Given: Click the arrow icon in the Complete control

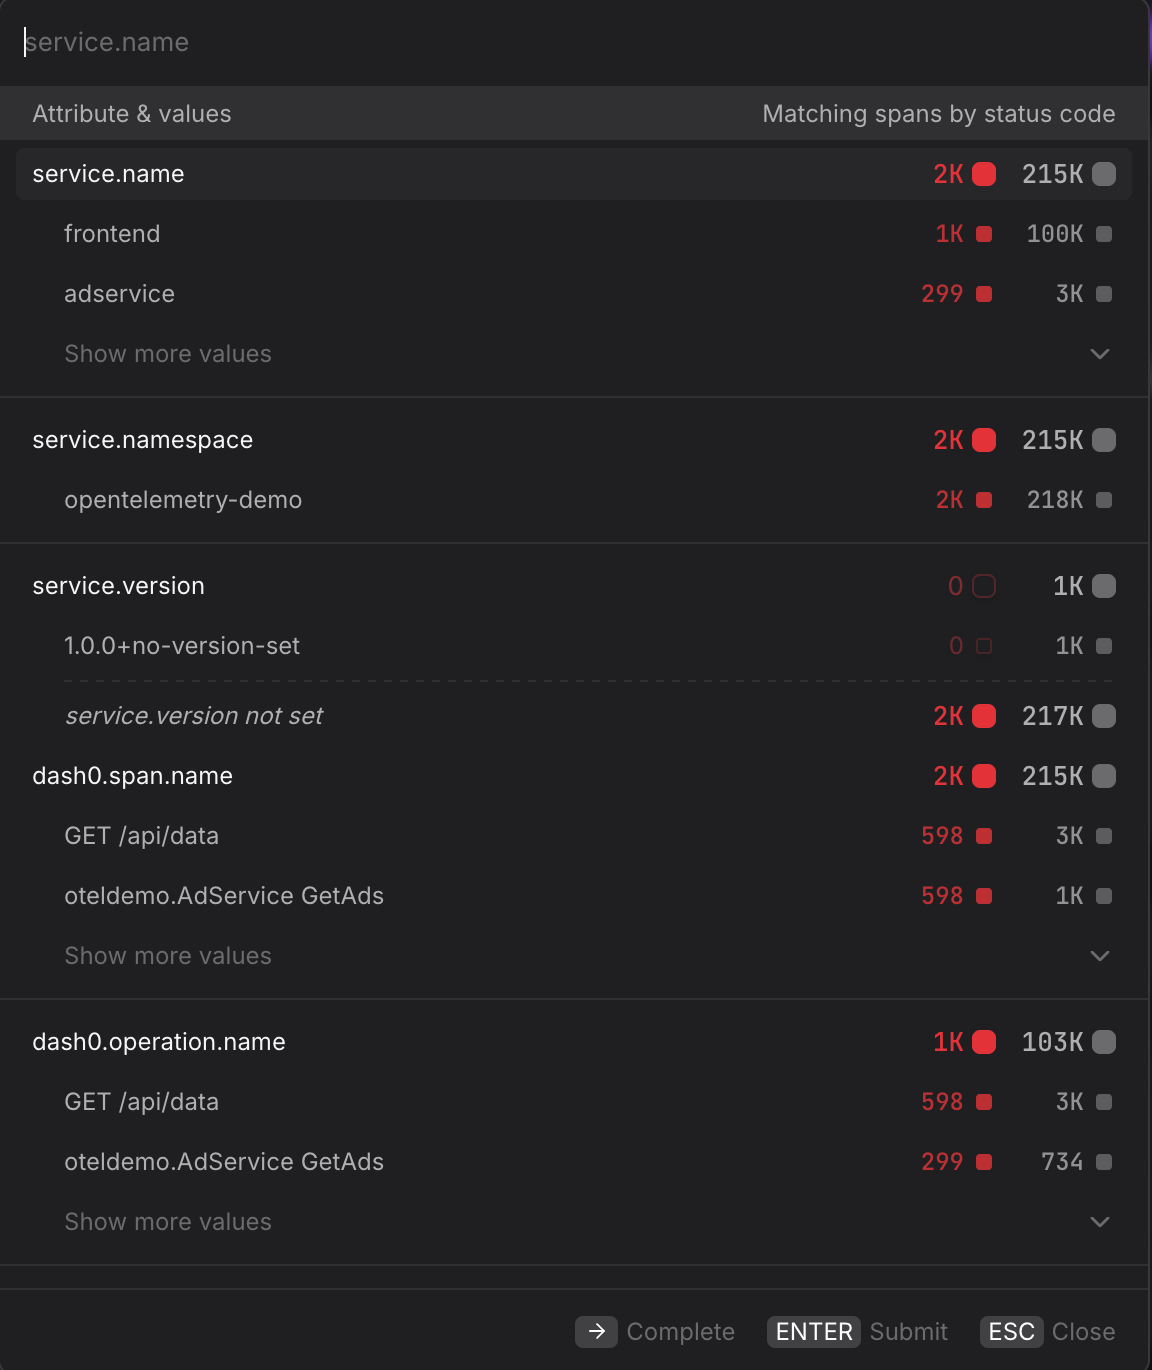Looking at the screenshot, I should [x=596, y=1332].
